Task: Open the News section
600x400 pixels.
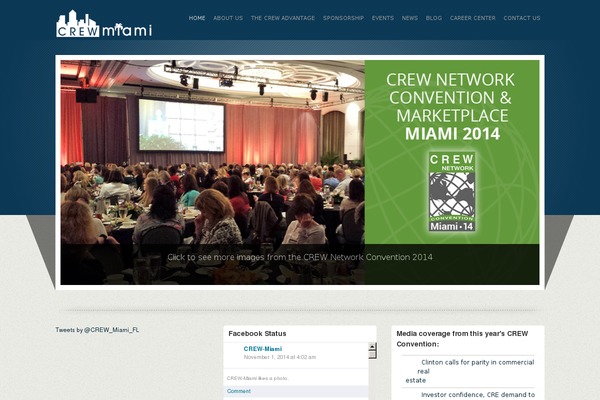Action: click(409, 18)
